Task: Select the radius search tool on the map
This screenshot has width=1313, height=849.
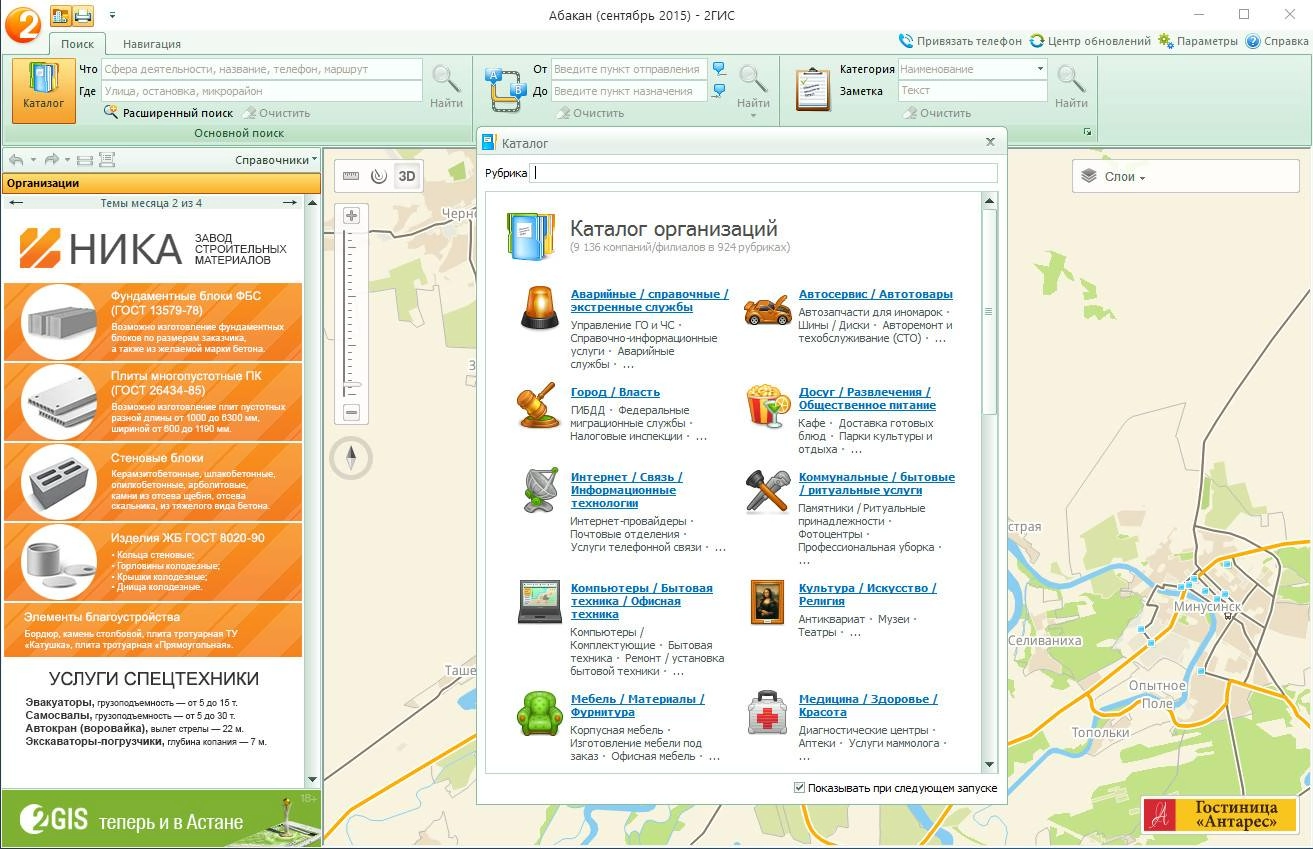Action: click(378, 176)
